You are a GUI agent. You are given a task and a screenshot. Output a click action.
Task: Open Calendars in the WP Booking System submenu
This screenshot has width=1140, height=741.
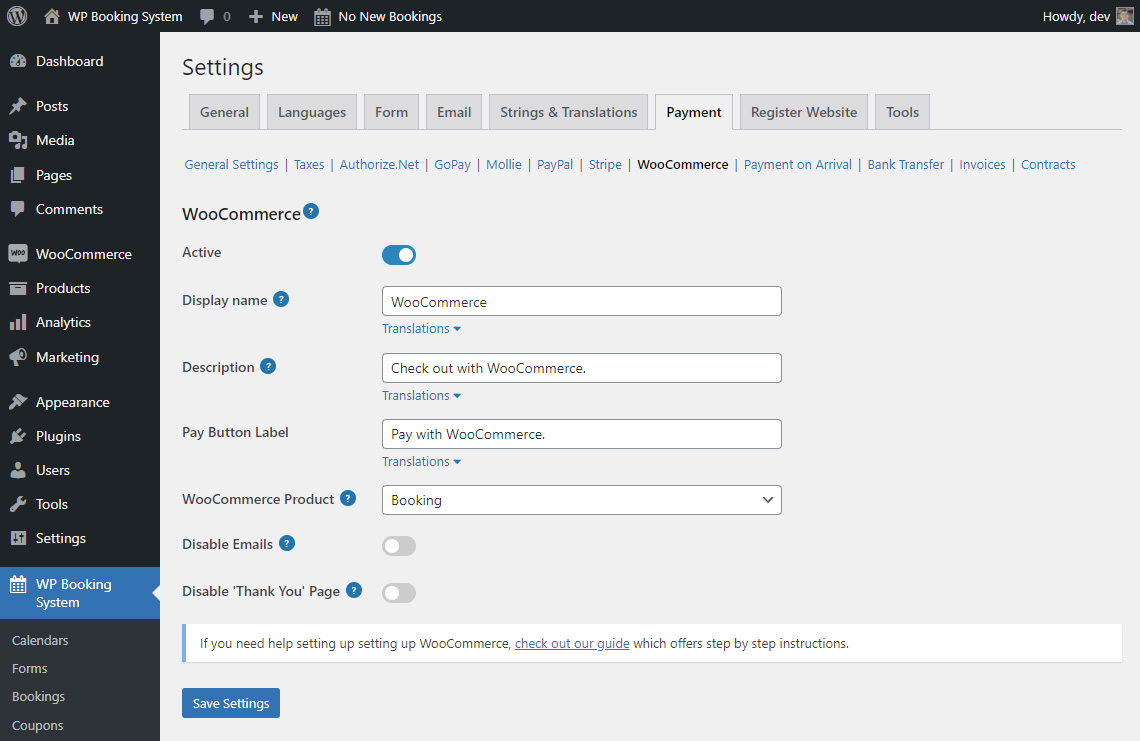coord(40,640)
